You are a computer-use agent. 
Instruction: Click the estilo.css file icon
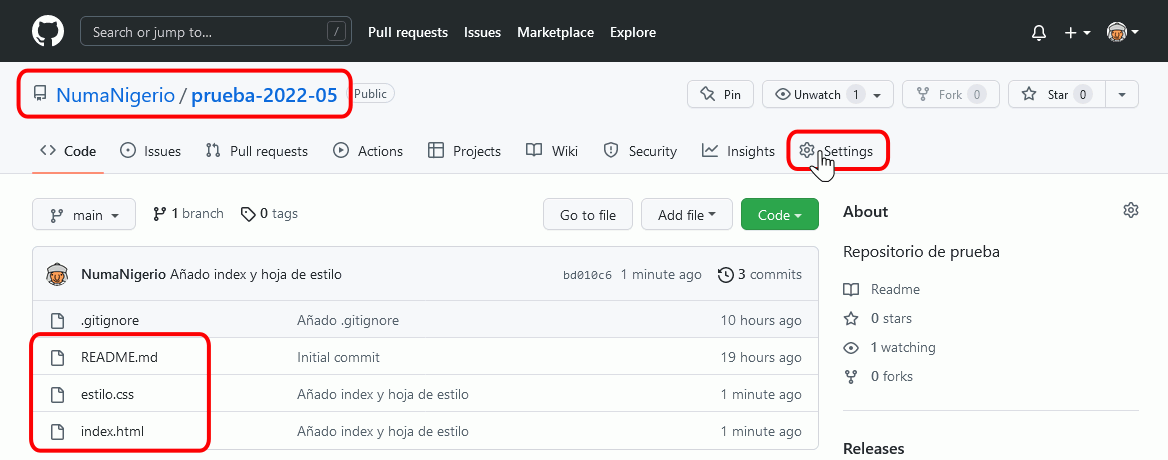57,394
